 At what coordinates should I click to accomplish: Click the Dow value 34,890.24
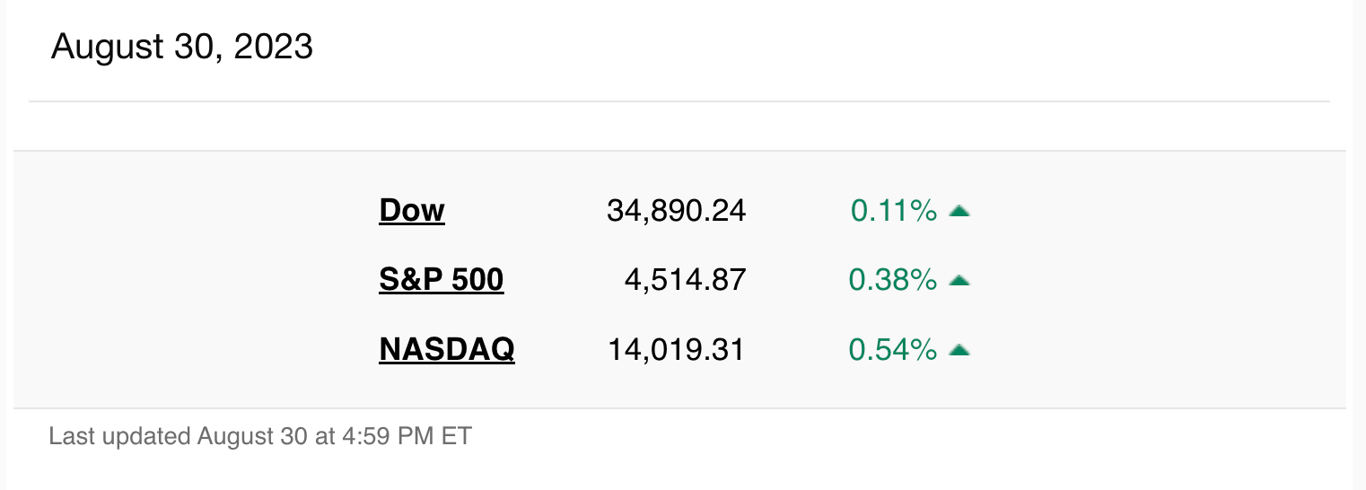pos(676,211)
